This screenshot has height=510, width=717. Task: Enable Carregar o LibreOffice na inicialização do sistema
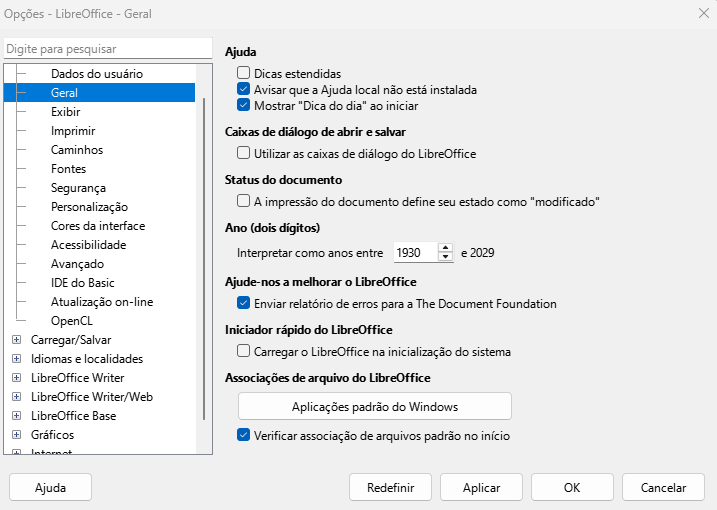click(243, 351)
